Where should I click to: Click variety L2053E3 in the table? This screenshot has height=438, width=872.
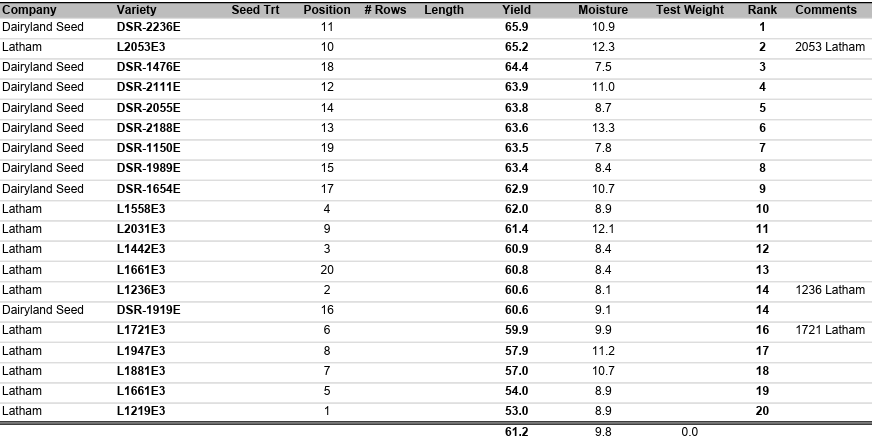click(x=141, y=47)
